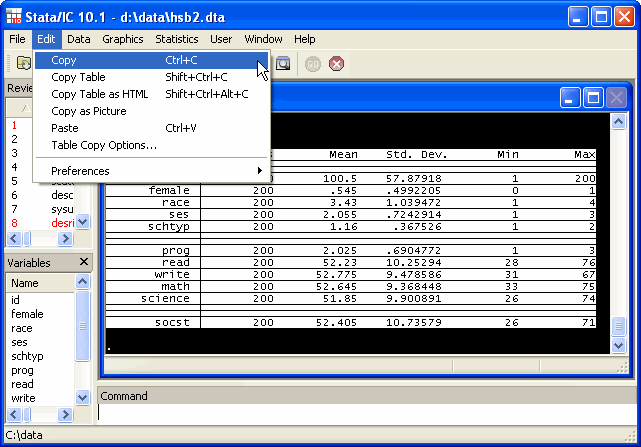
Task: Select Copy as Picture entry
Action: (x=152, y=111)
